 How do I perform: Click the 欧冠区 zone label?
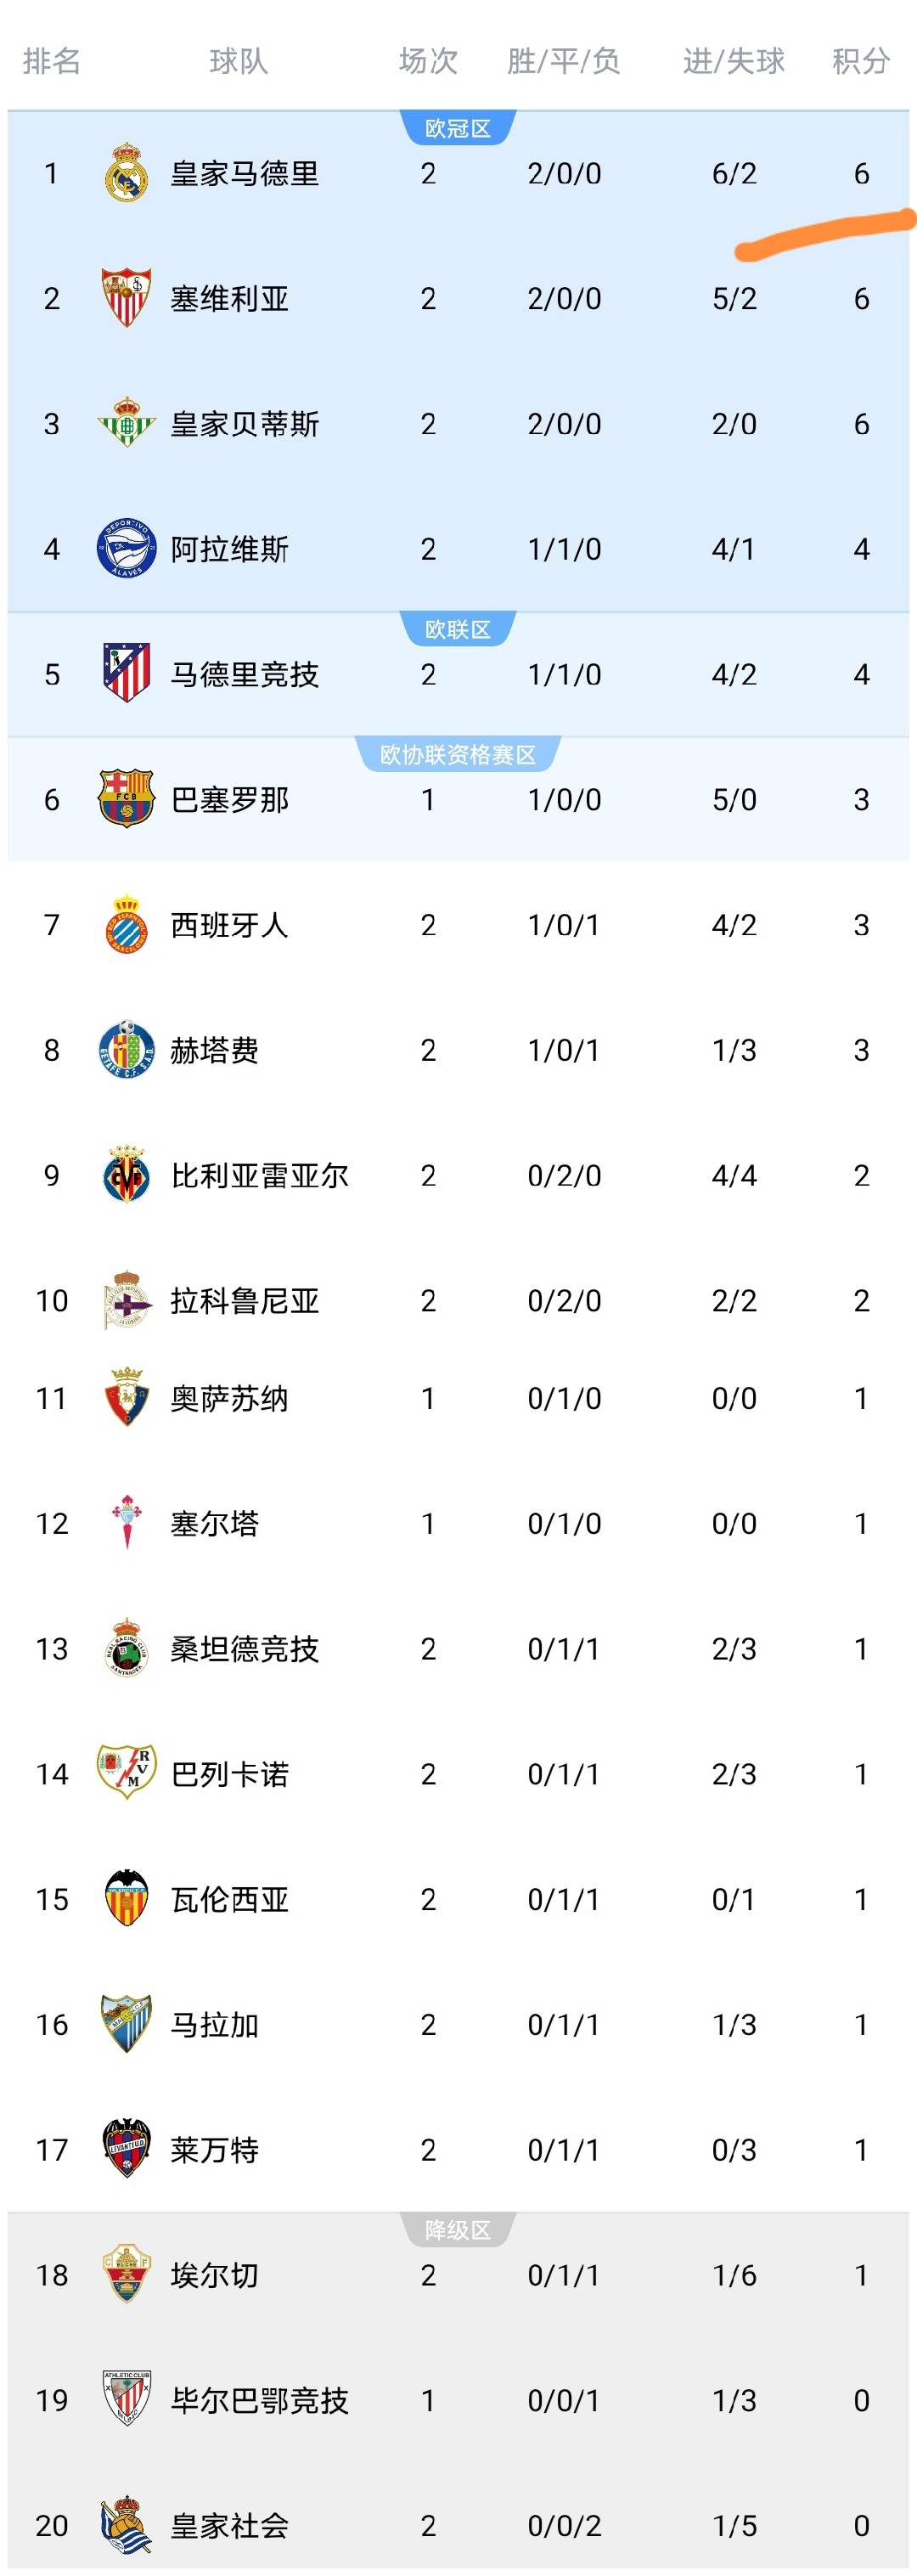[x=458, y=128]
